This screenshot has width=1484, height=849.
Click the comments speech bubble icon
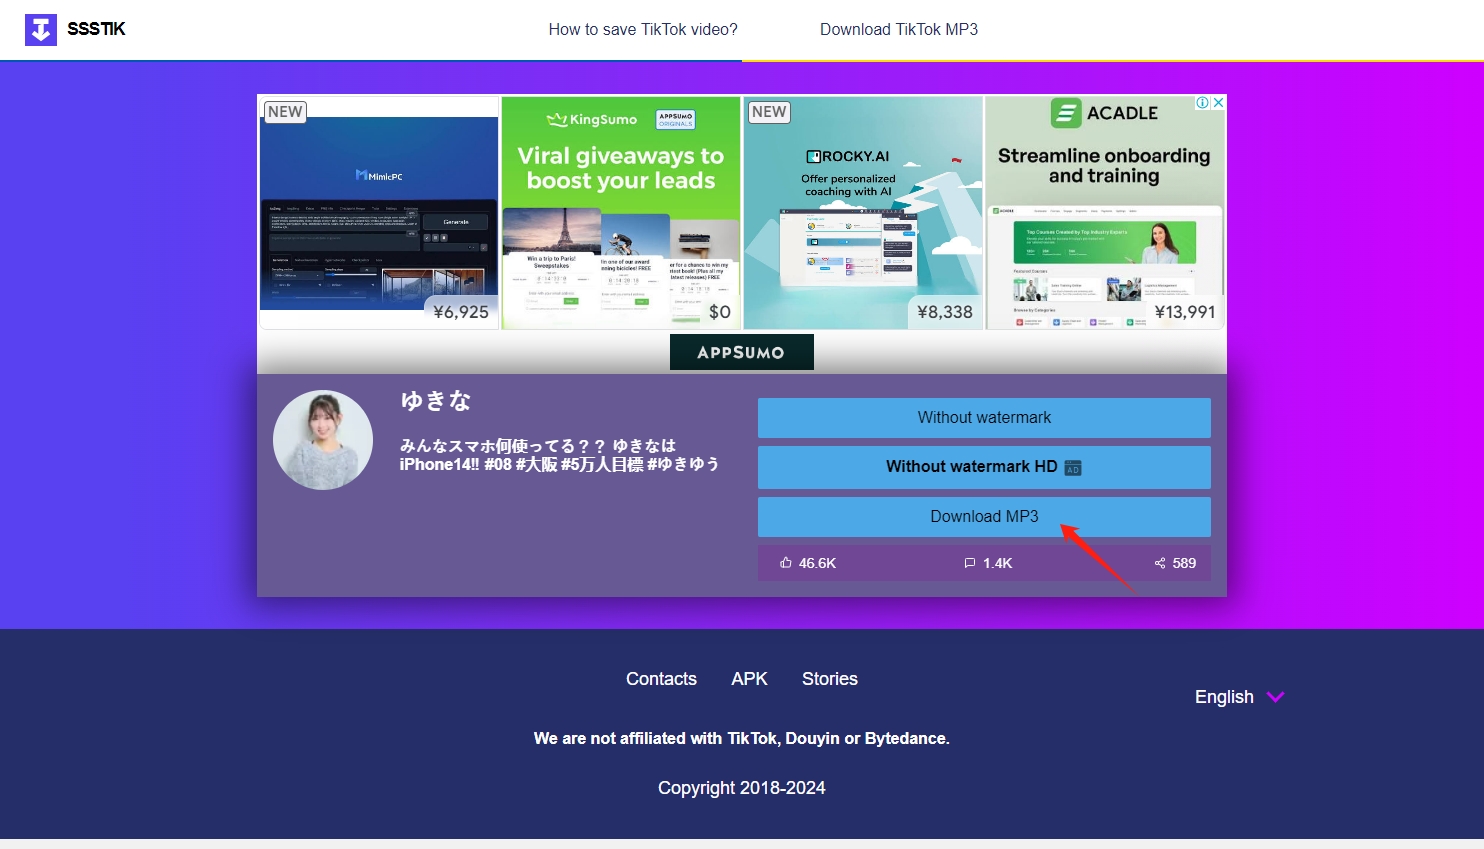tap(970, 563)
